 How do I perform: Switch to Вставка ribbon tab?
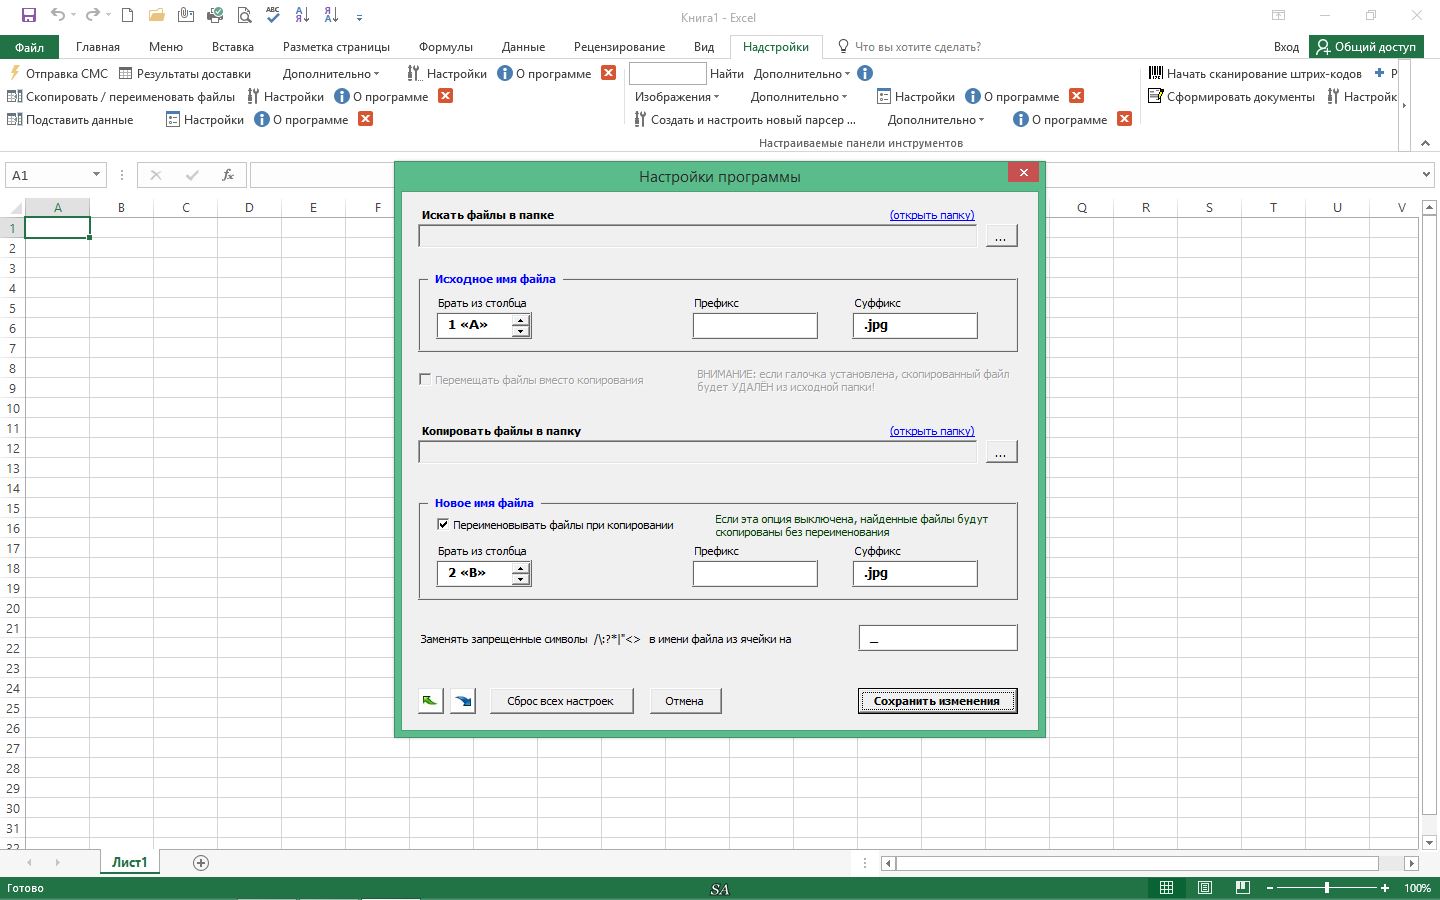point(233,47)
